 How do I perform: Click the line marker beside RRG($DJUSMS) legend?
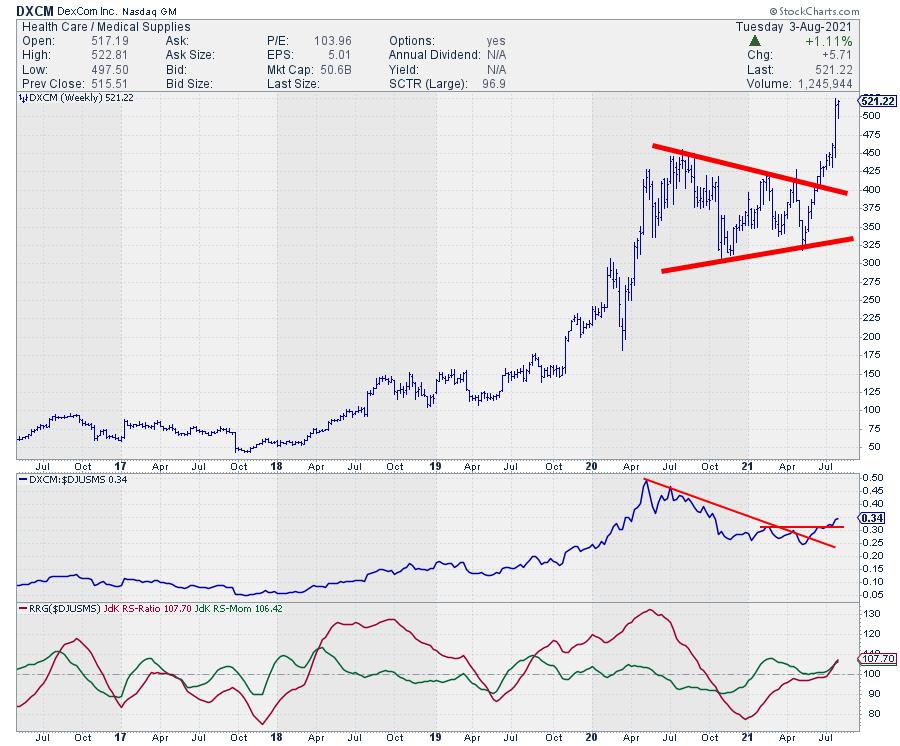[21, 607]
